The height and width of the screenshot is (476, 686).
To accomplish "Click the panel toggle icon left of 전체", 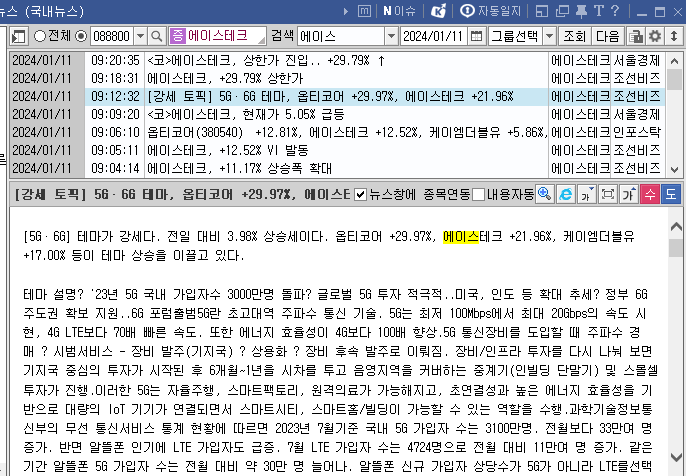I will pyautogui.click(x=19, y=36).
